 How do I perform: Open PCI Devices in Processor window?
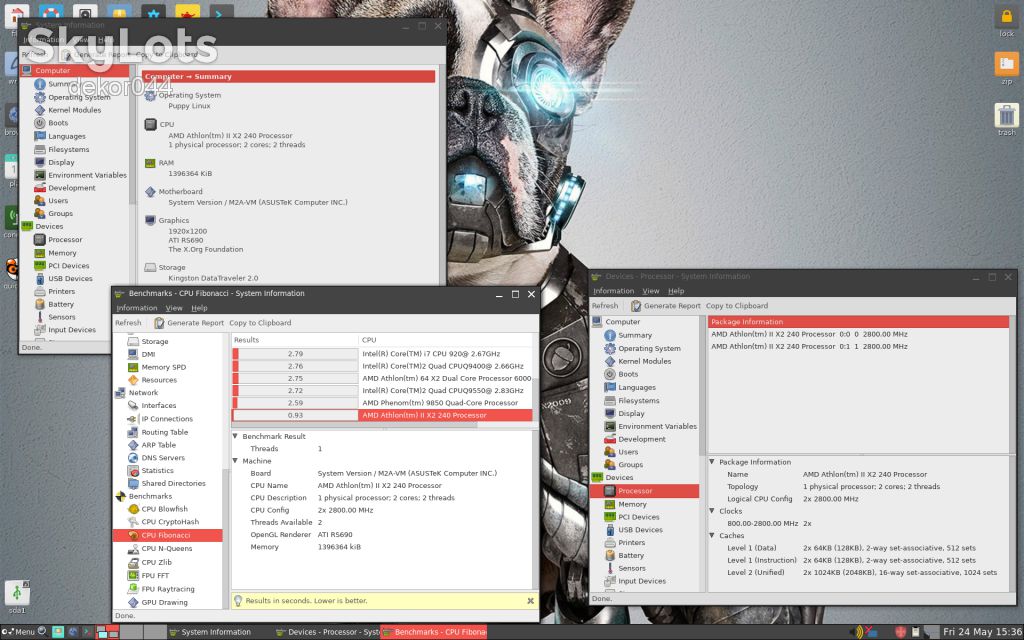(638, 517)
